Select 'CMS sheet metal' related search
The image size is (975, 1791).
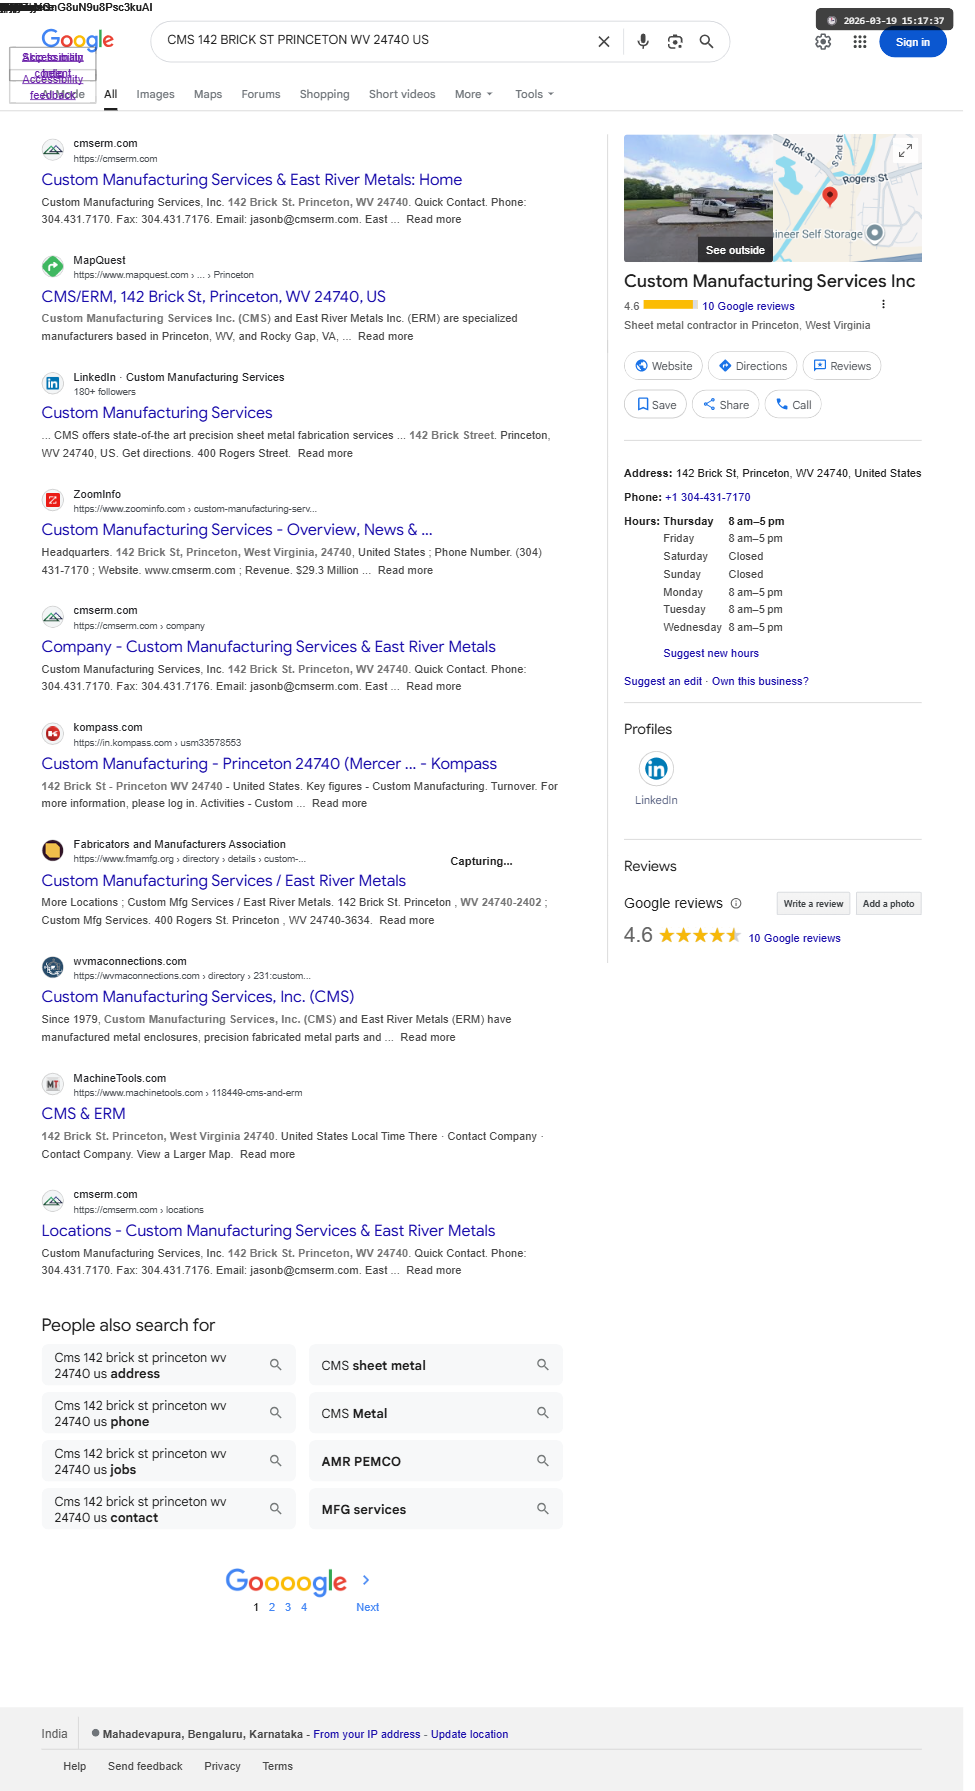point(434,1366)
